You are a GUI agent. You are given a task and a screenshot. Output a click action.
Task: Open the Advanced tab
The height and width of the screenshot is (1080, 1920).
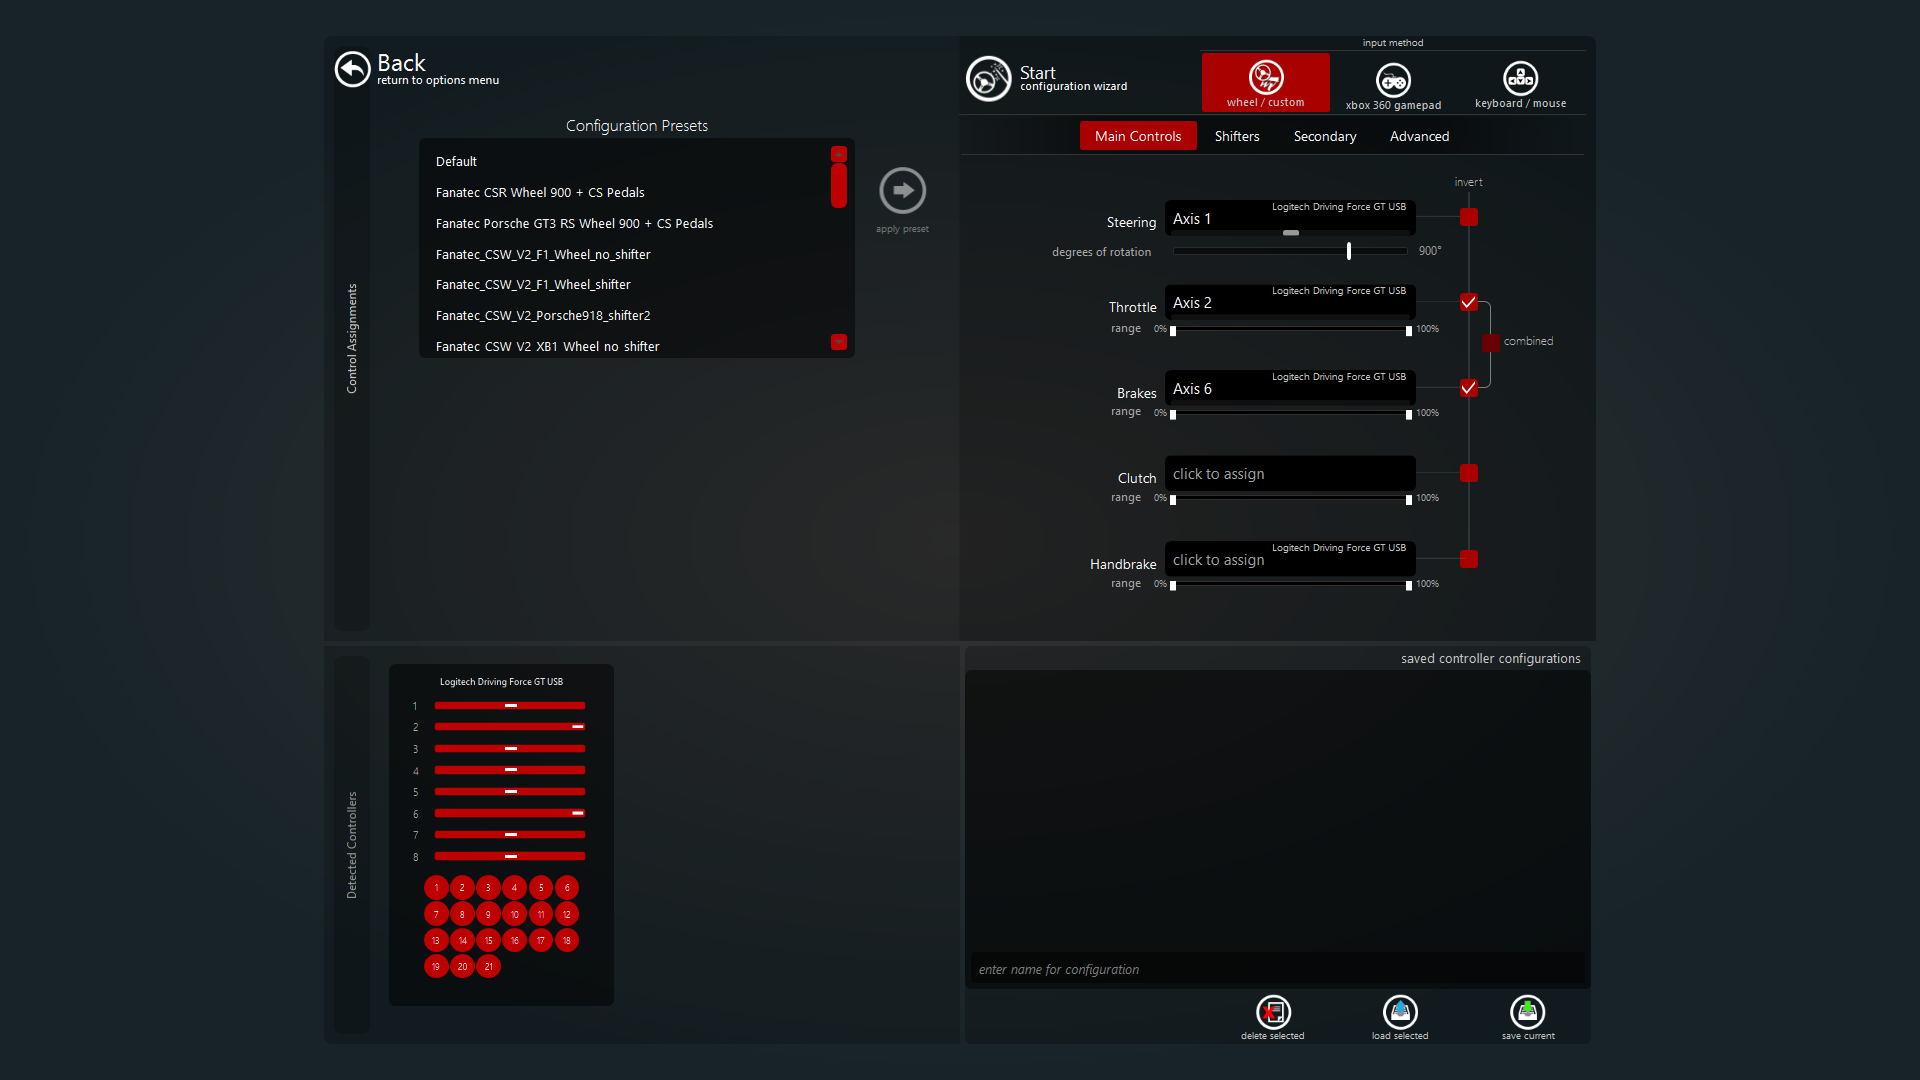click(1418, 136)
